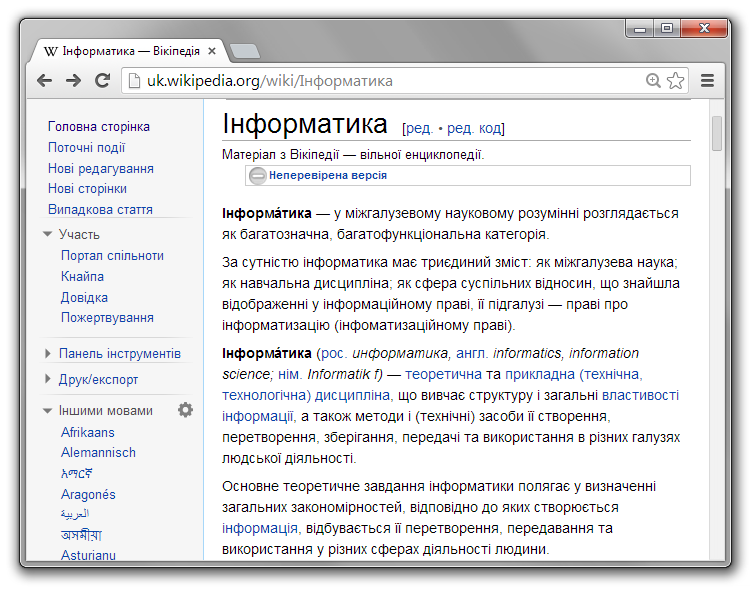
Task: Select the Інформатика — Вікіпедія tab
Action: point(130,51)
